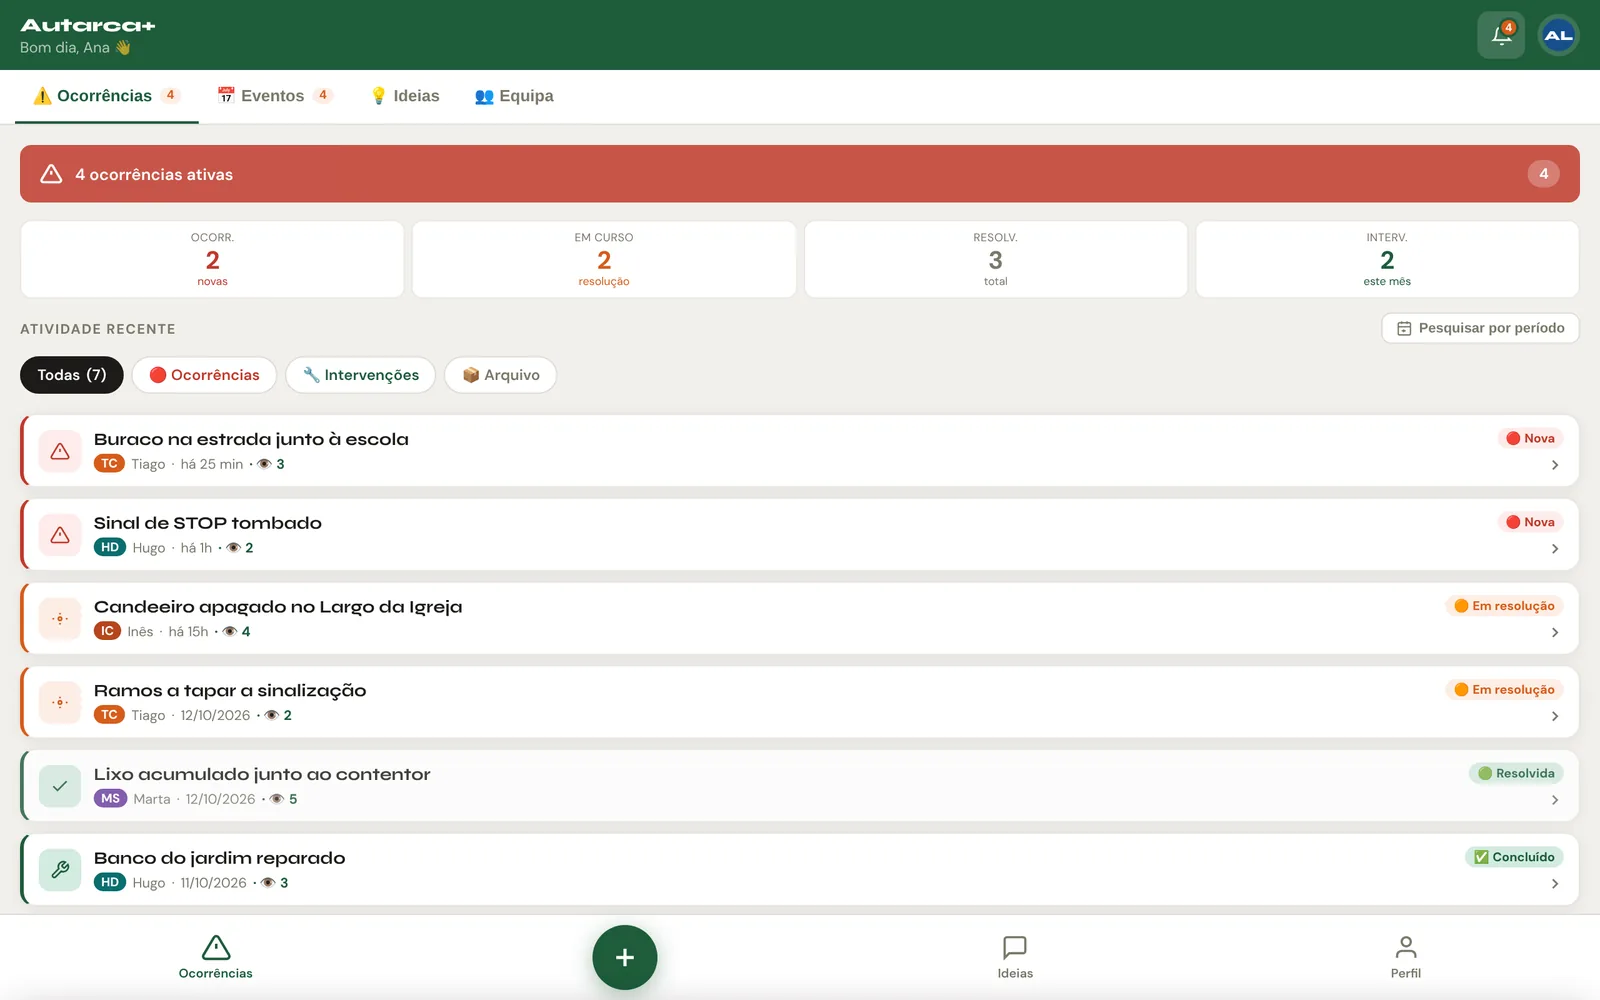
Task: Expand Banco do jardim reparado chevron
Action: pos(1555,884)
